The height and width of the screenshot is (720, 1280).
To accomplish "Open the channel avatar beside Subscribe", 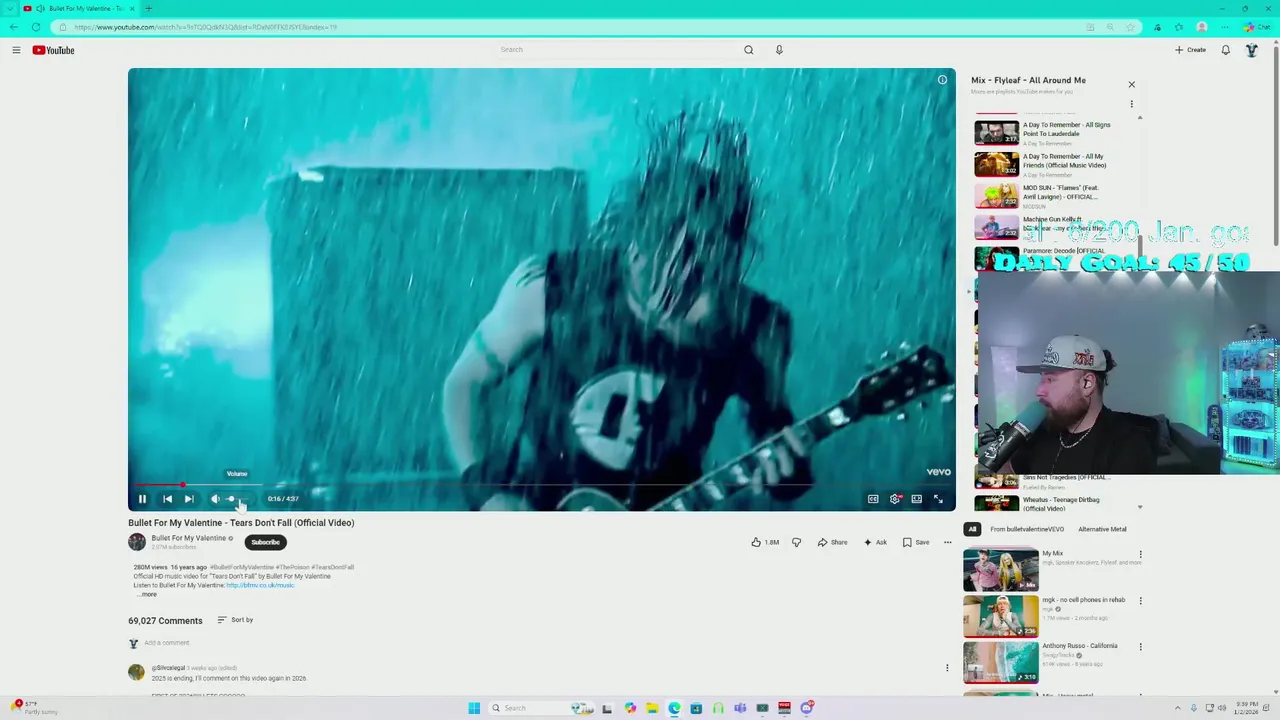I will (137, 542).
